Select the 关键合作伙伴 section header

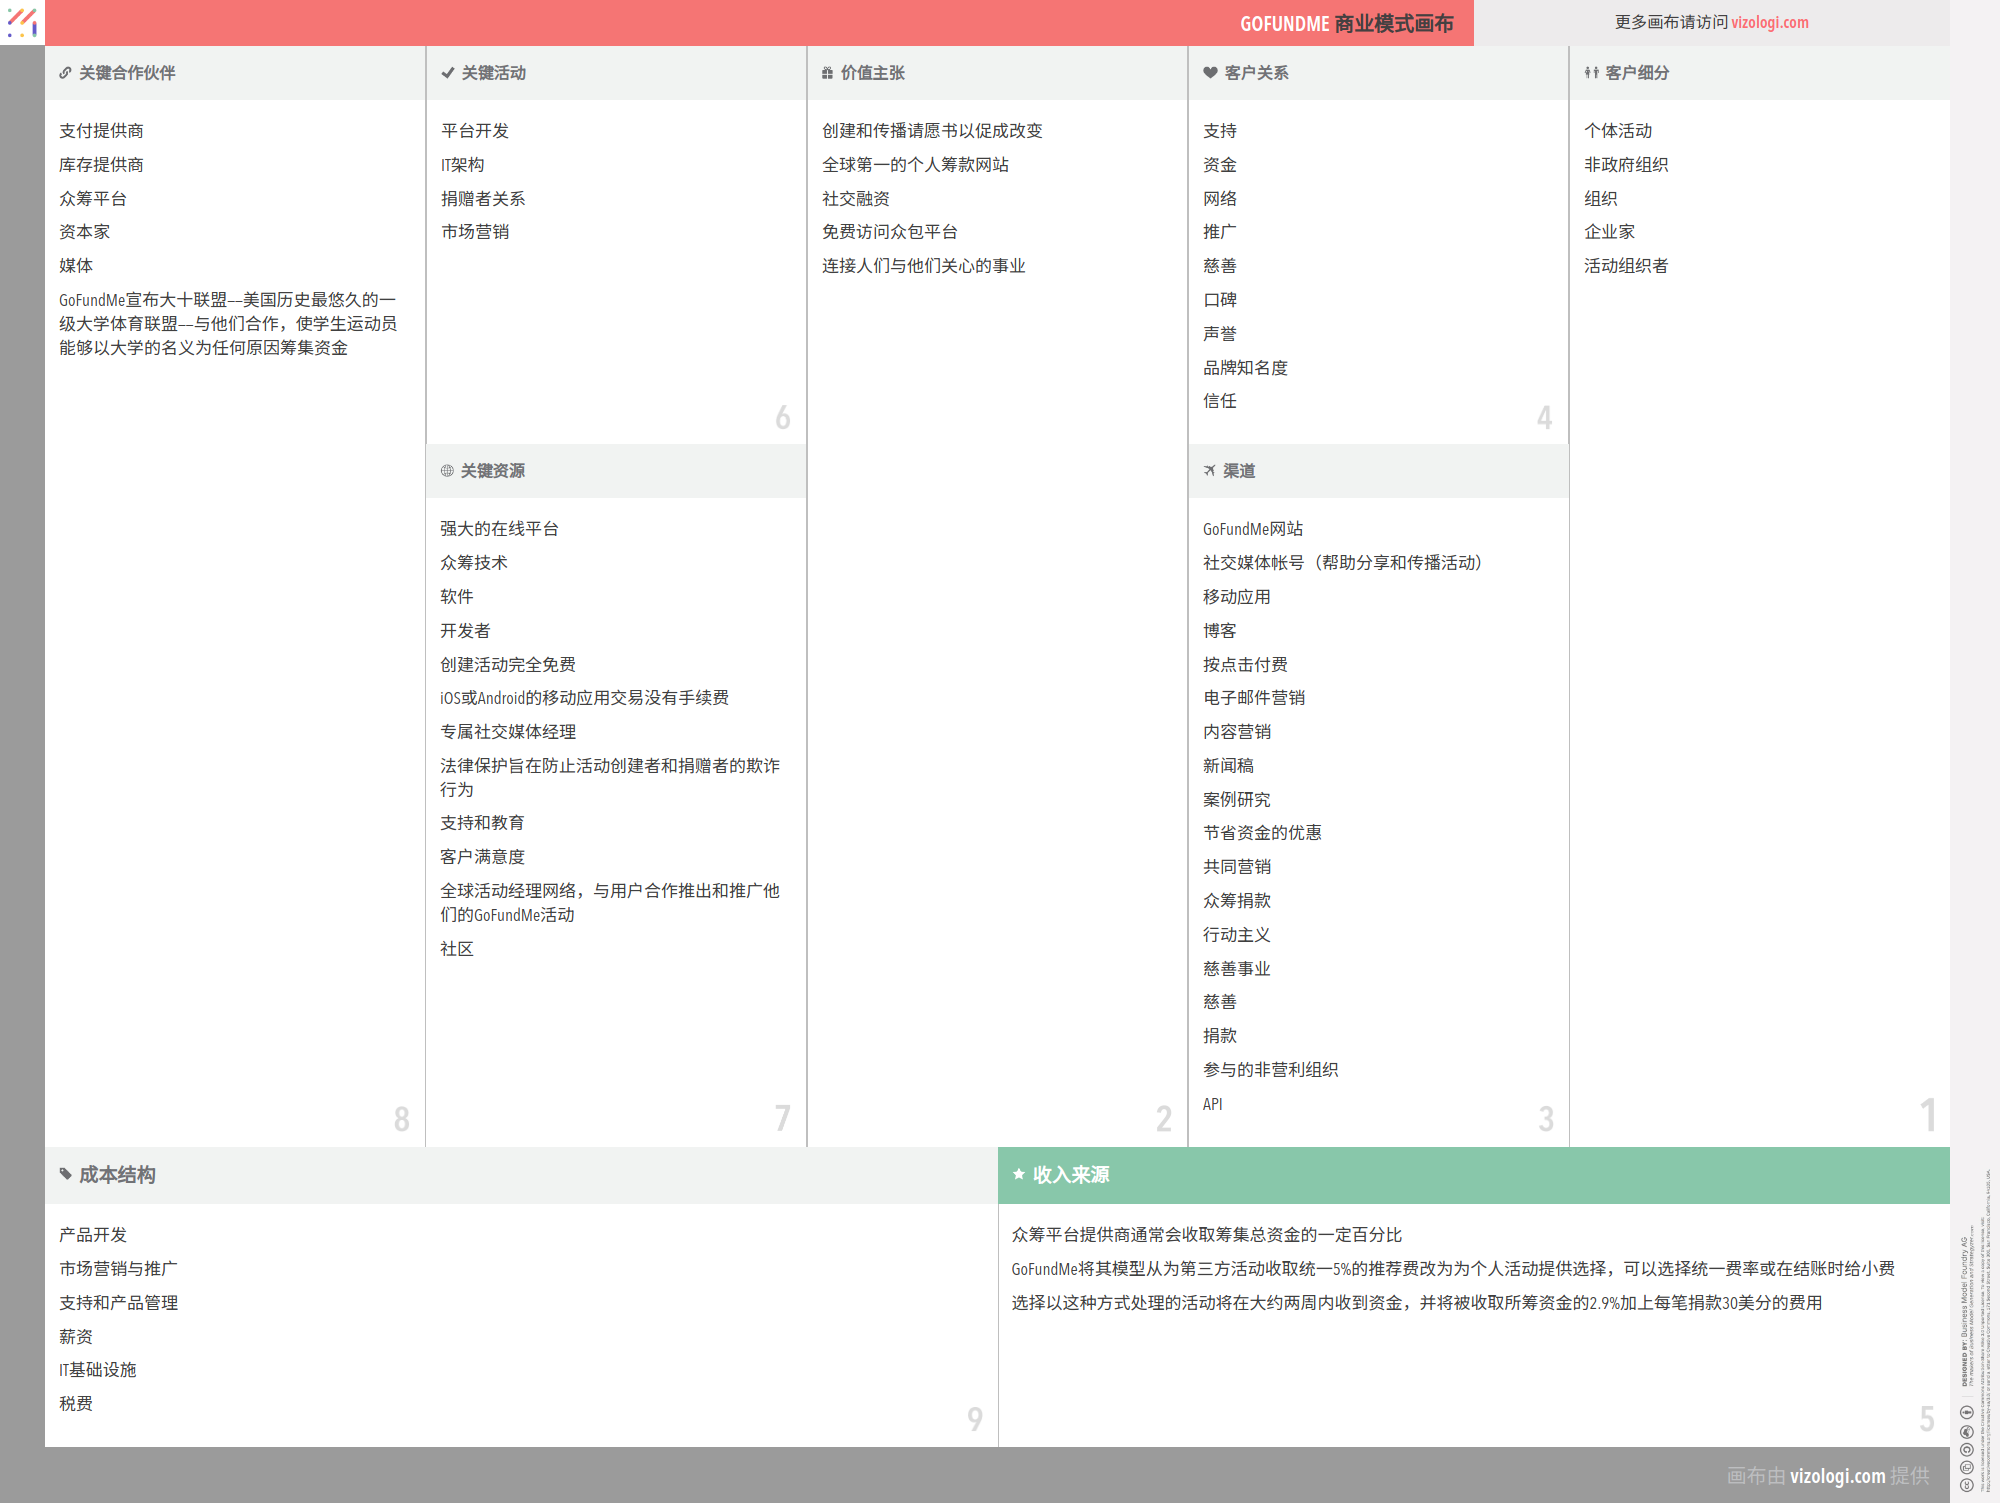point(127,73)
